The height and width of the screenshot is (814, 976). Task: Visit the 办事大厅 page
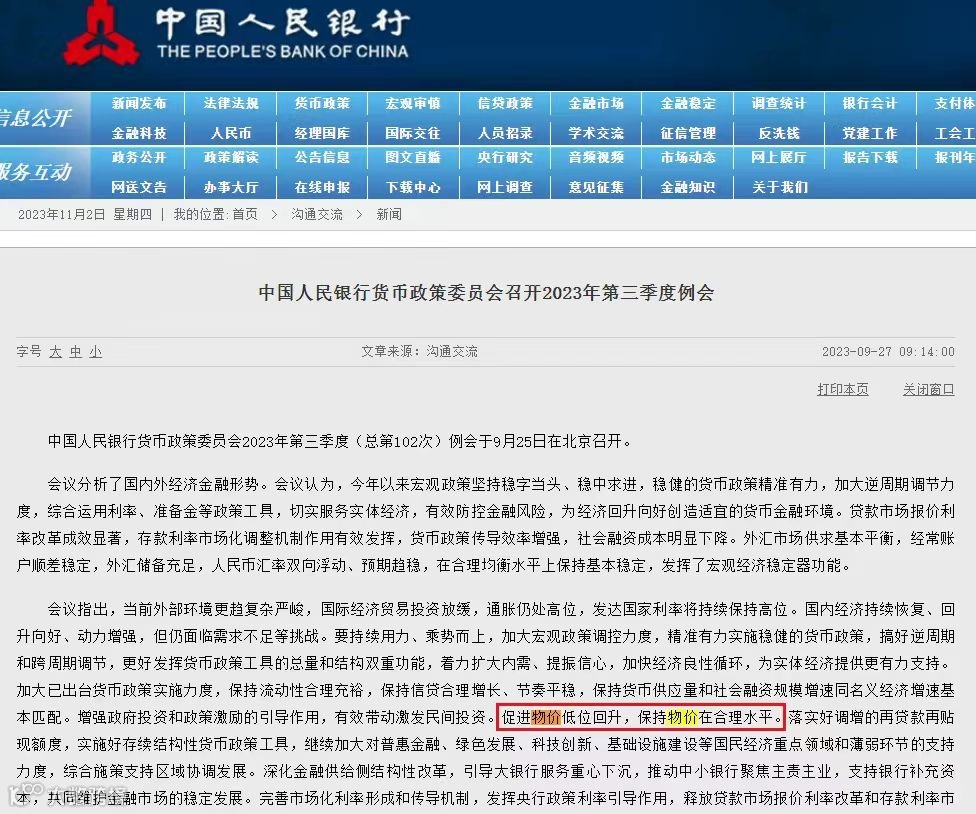pos(230,187)
